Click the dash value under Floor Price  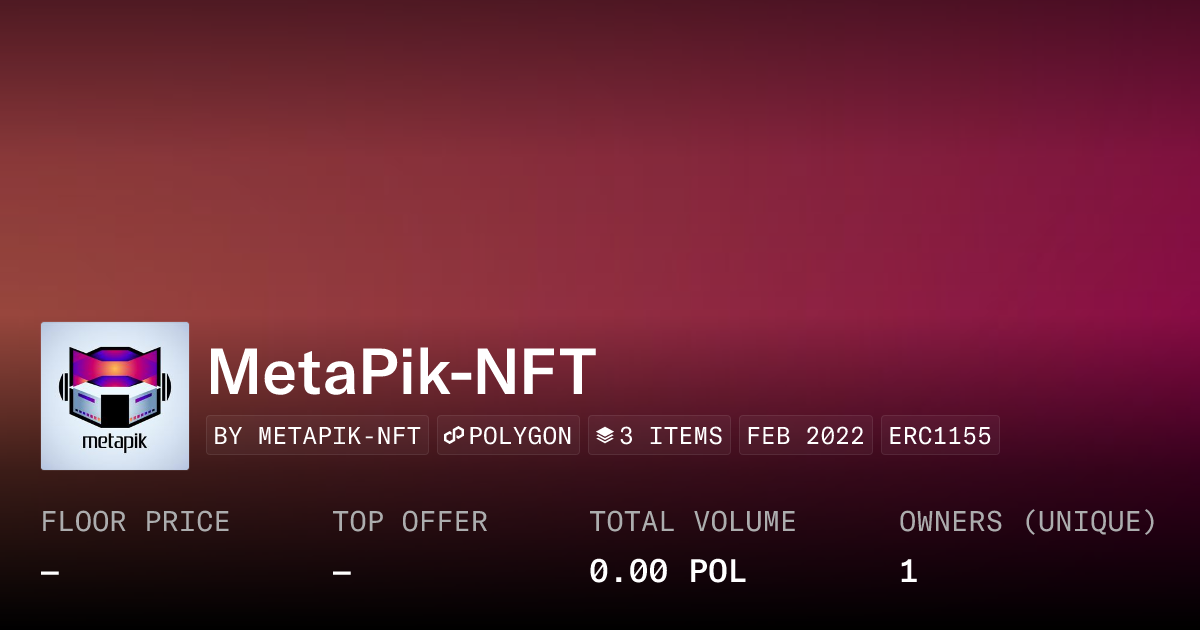click(50, 572)
